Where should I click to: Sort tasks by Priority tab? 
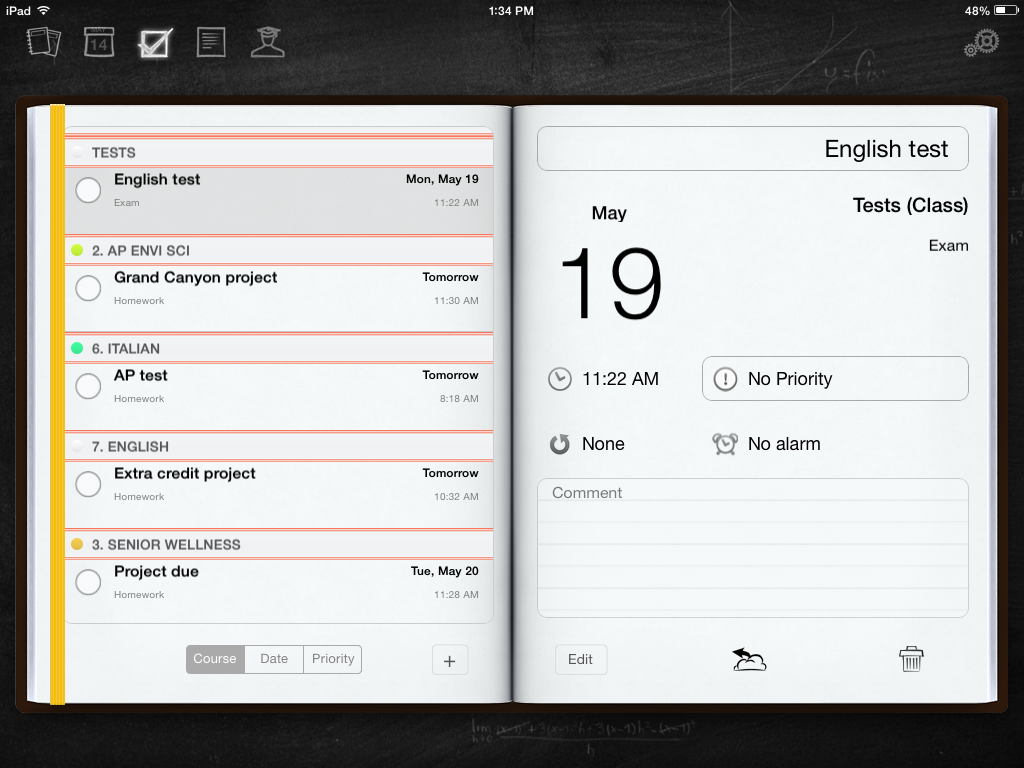coord(332,659)
